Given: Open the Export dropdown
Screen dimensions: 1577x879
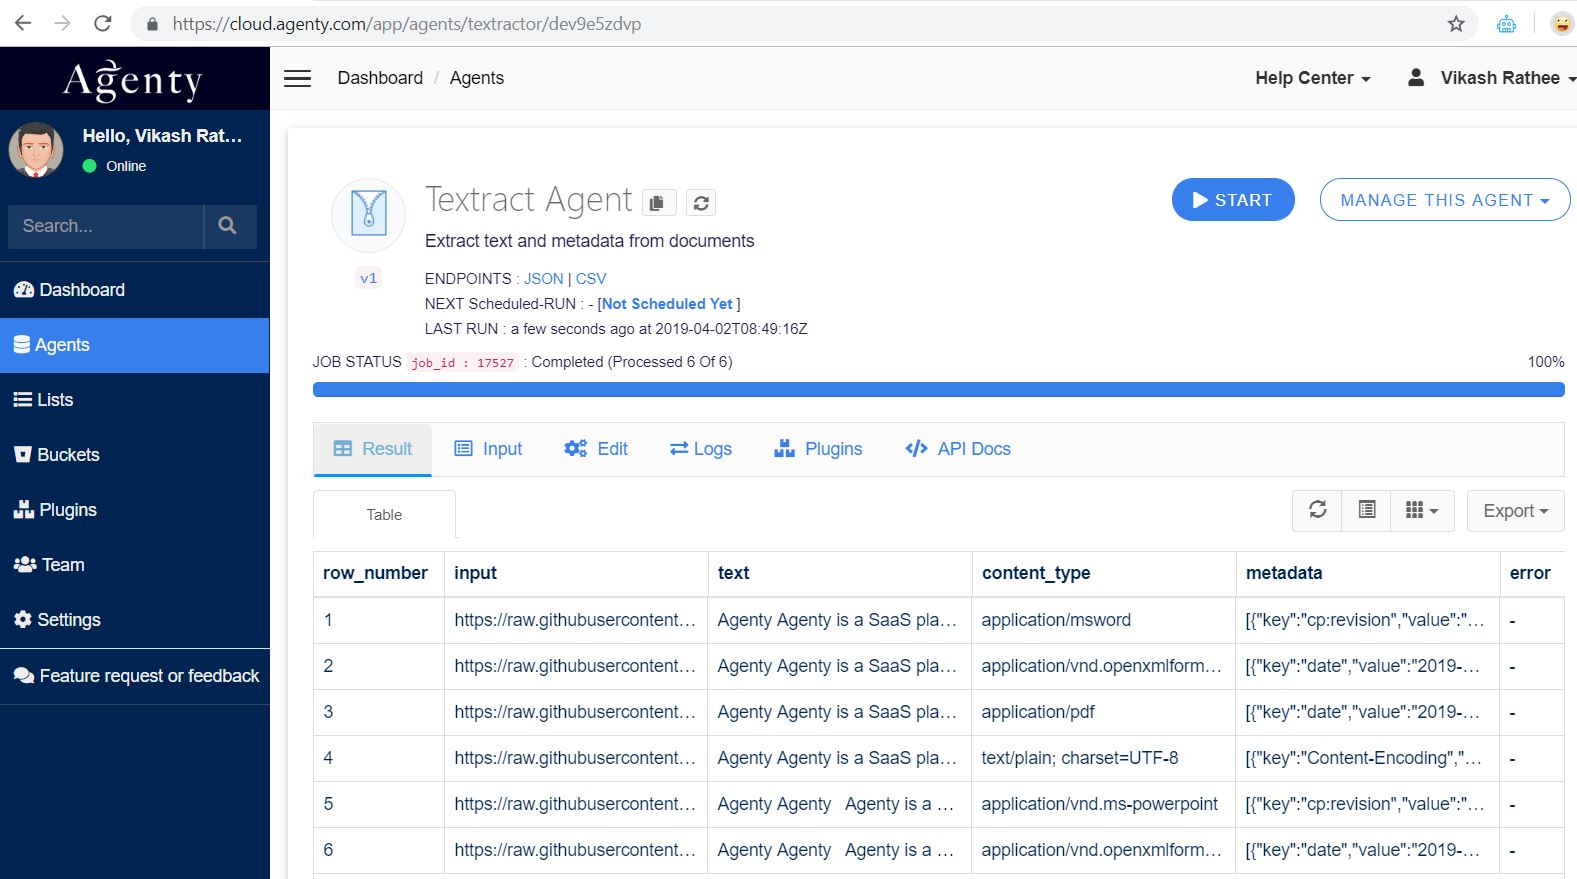Looking at the screenshot, I should pos(1515,510).
